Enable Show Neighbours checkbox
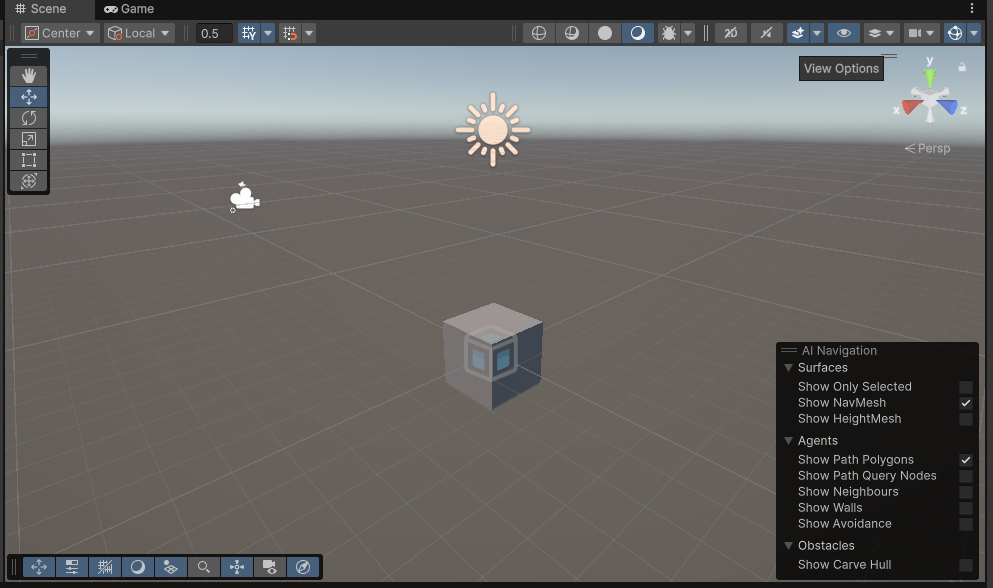The image size is (993, 588). (x=966, y=492)
